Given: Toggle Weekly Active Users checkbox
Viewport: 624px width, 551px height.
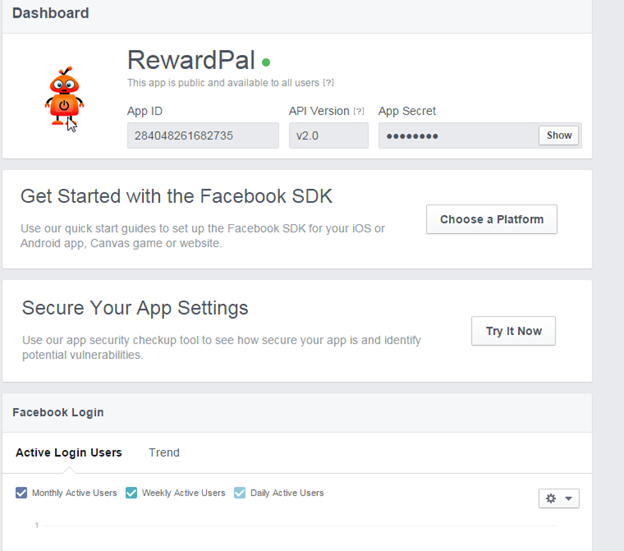Looking at the screenshot, I should pyautogui.click(x=131, y=493).
